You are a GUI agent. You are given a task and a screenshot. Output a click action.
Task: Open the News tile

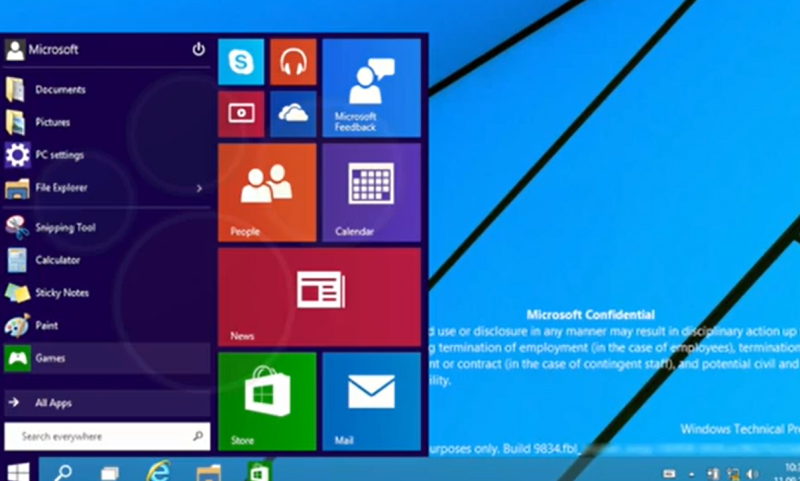tap(319, 297)
